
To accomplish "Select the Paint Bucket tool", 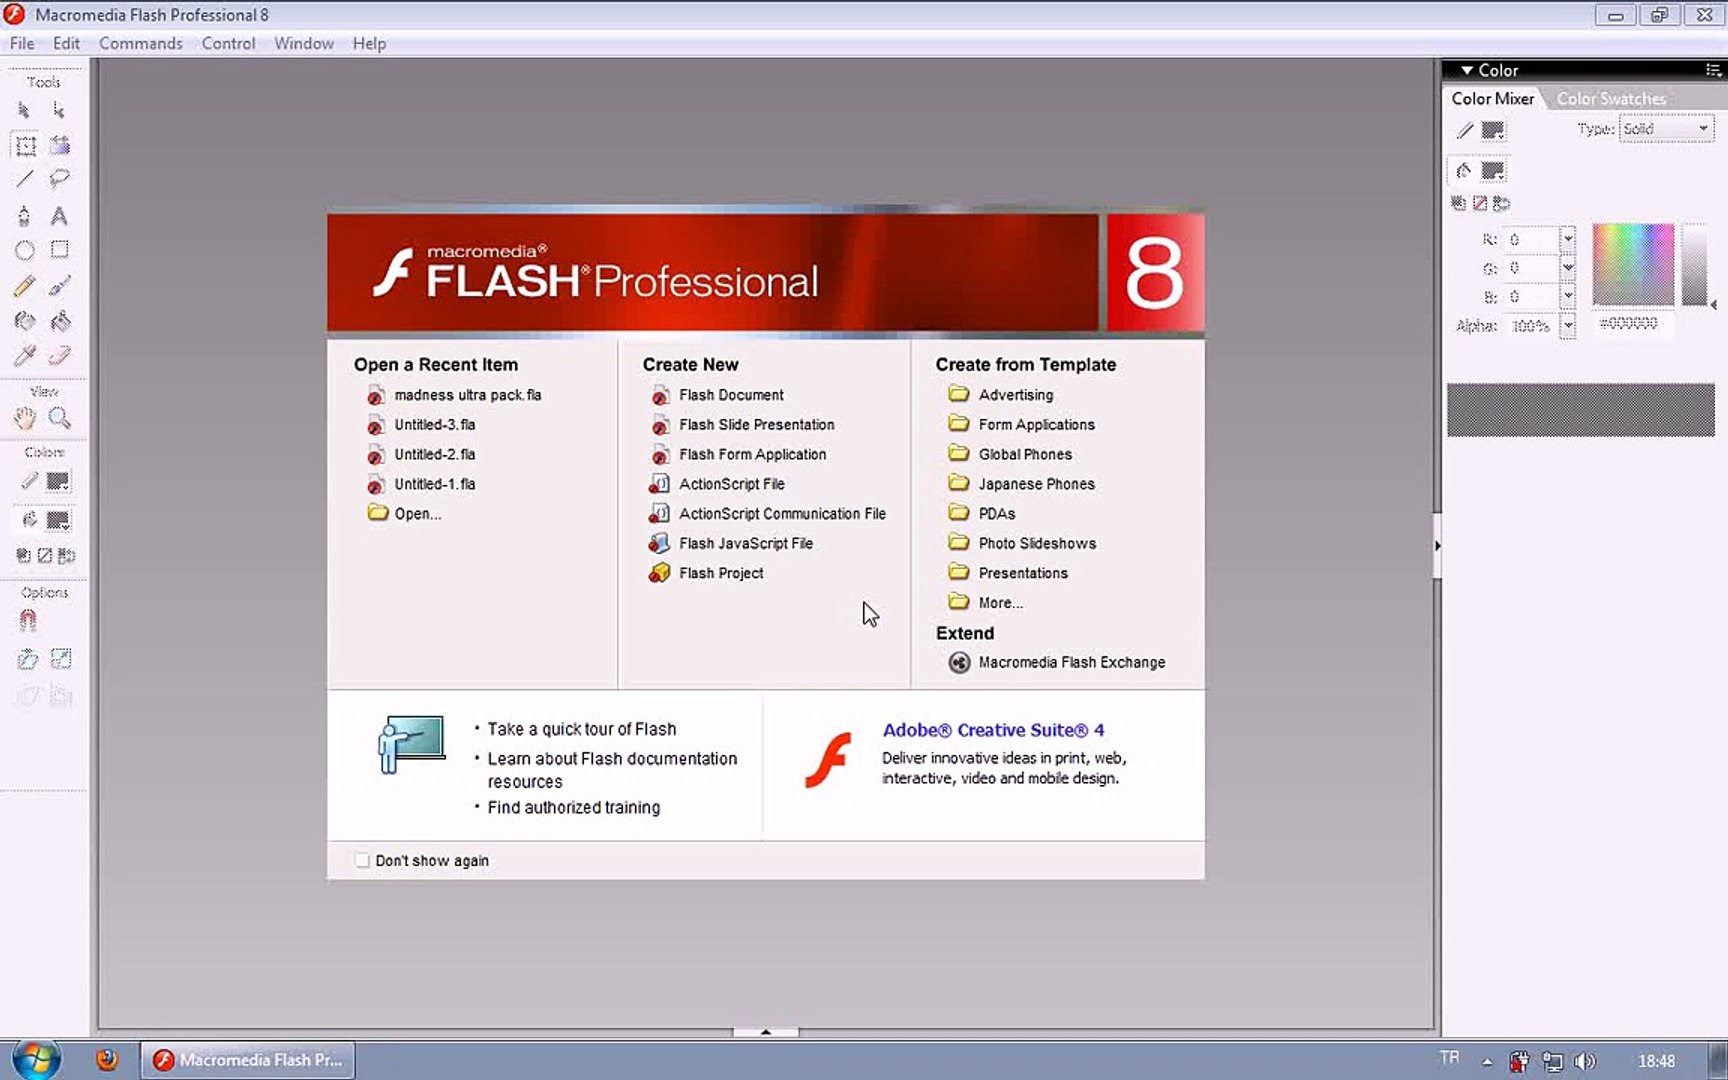I will pos(60,321).
